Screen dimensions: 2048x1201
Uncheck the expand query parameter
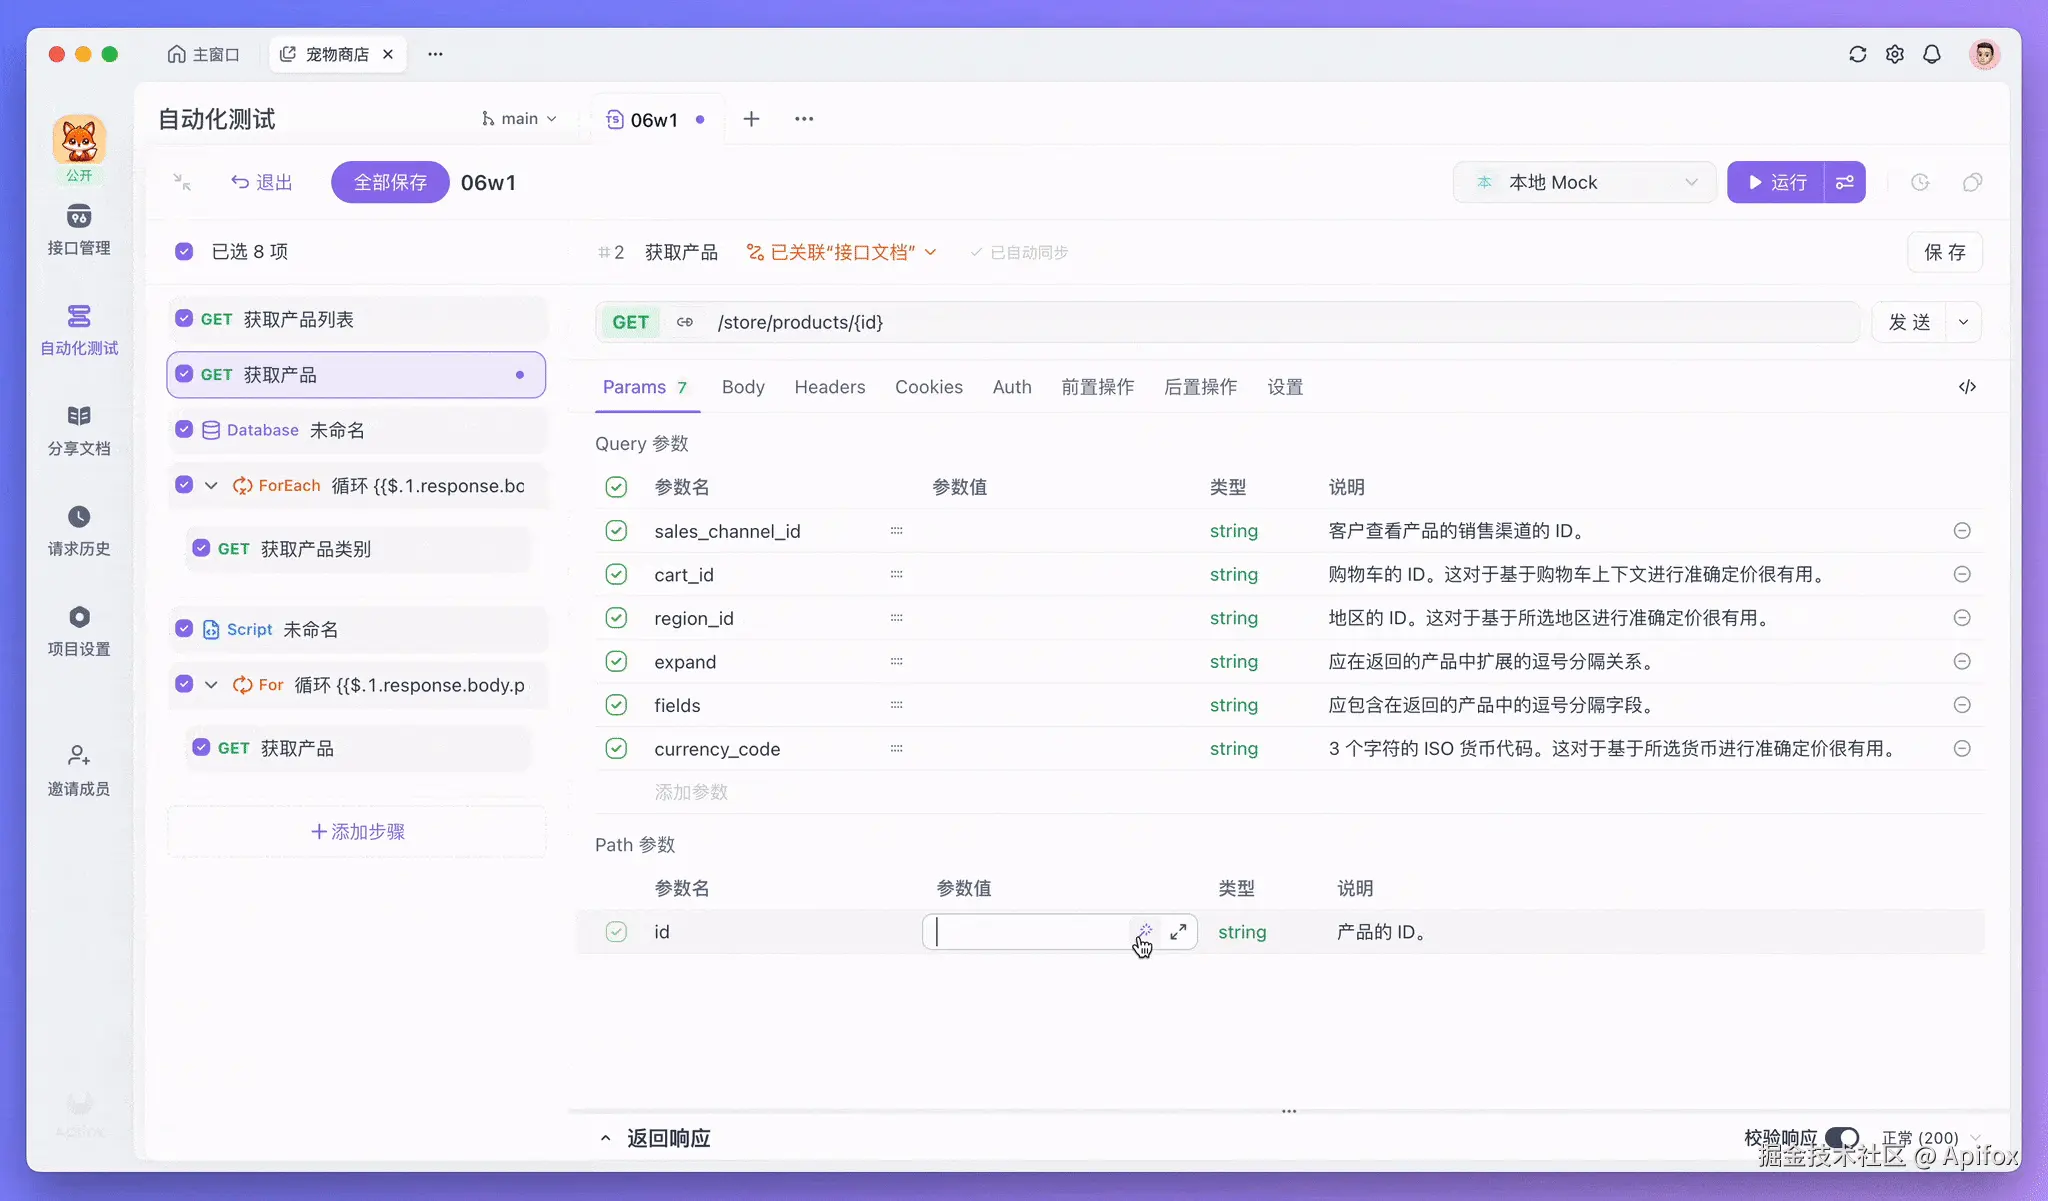(x=616, y=661)
